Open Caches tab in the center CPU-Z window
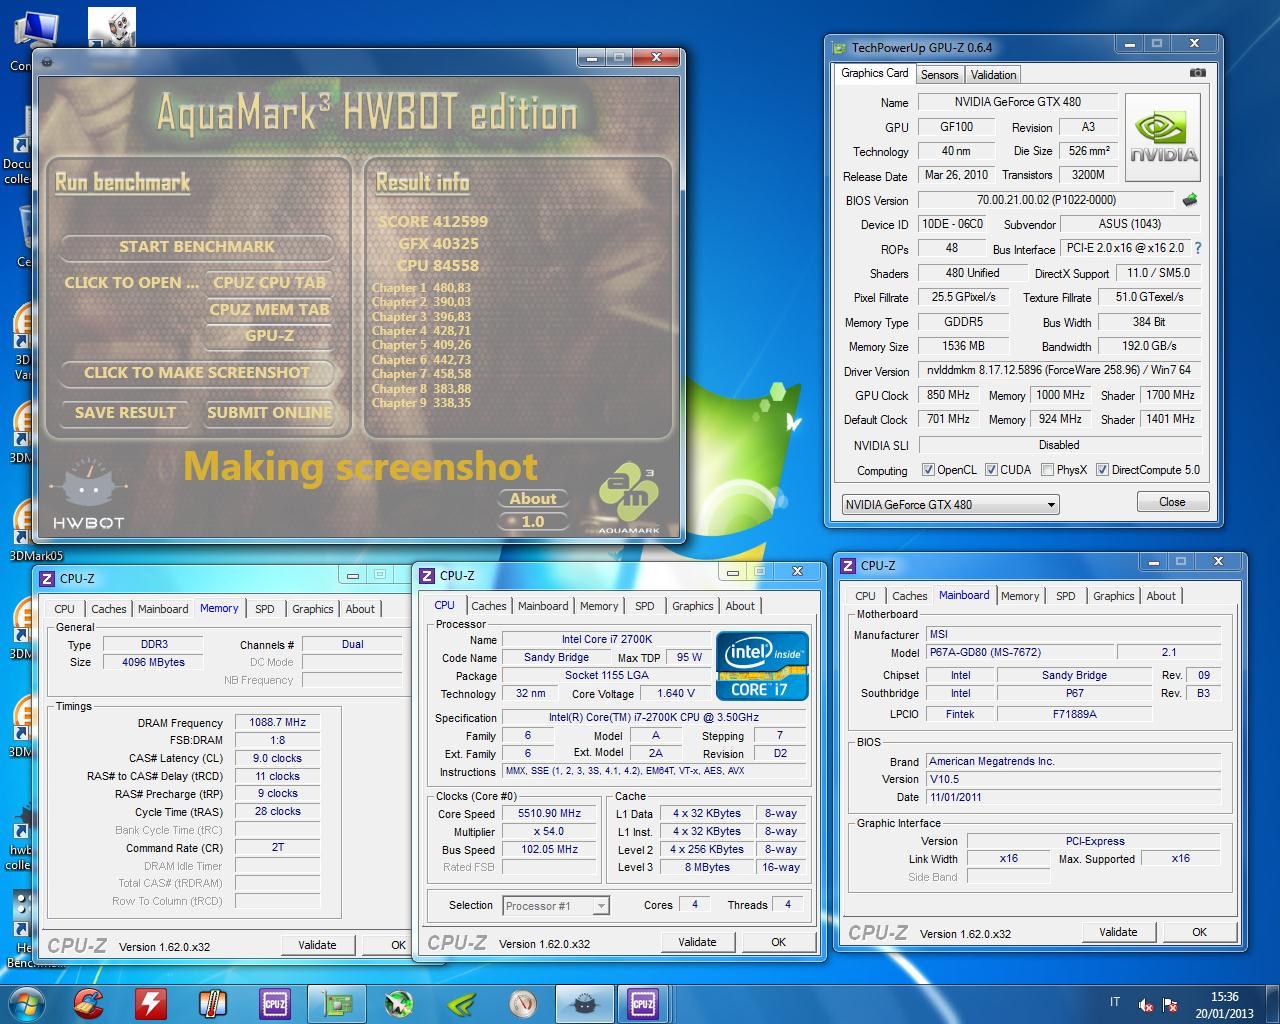This screenshot has height=1024, width=1280. [x=488, y=605]
